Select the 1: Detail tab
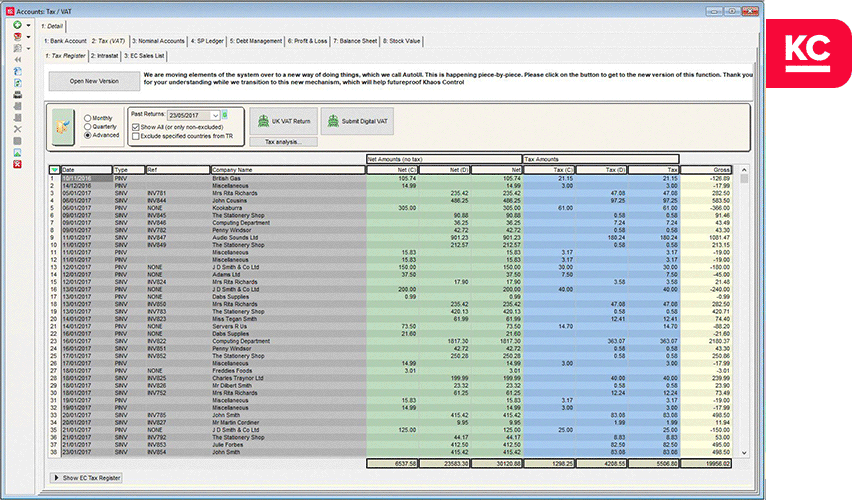Screen dimensions: 855x500 click(x=52, y=26)
